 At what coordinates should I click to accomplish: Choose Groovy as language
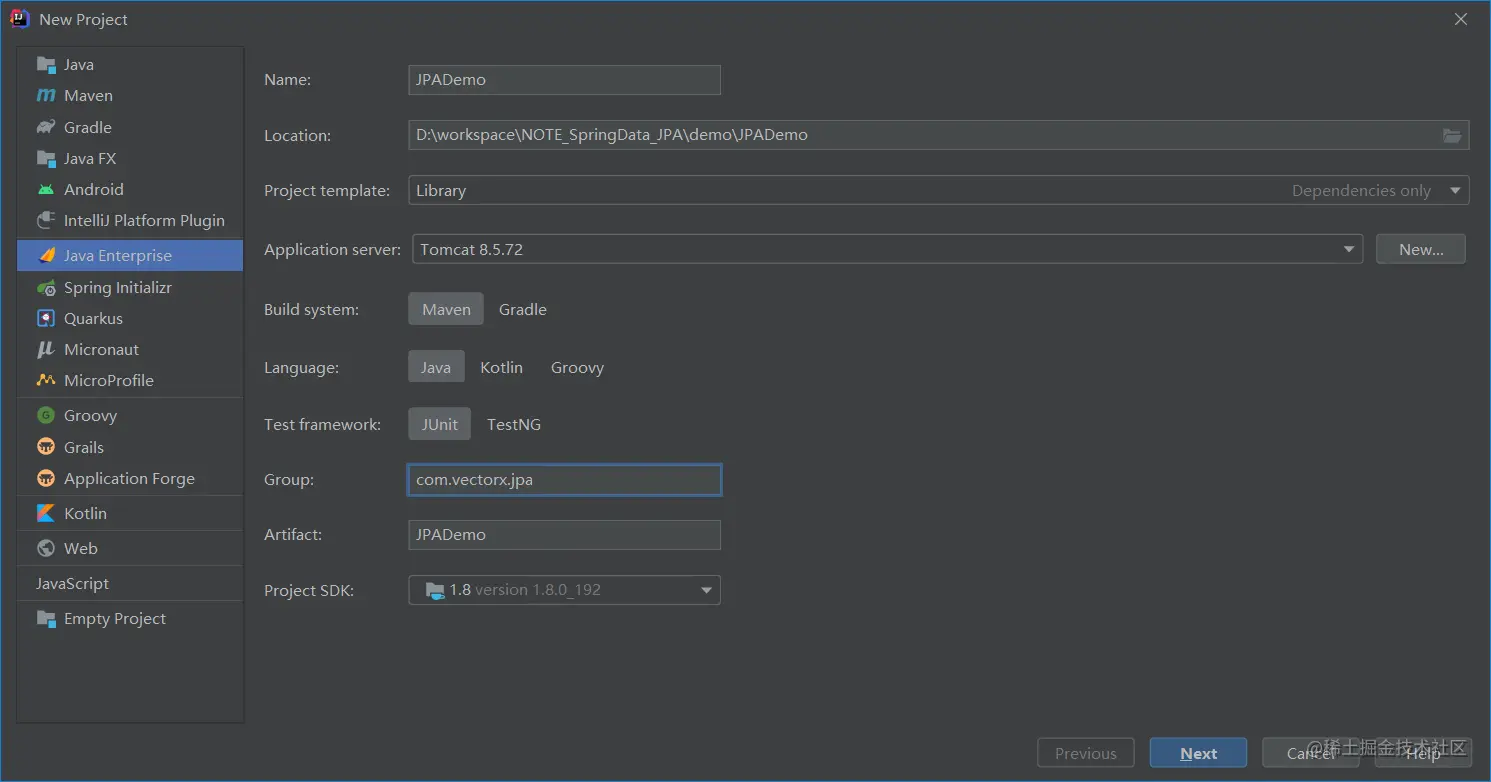(577, 367)
